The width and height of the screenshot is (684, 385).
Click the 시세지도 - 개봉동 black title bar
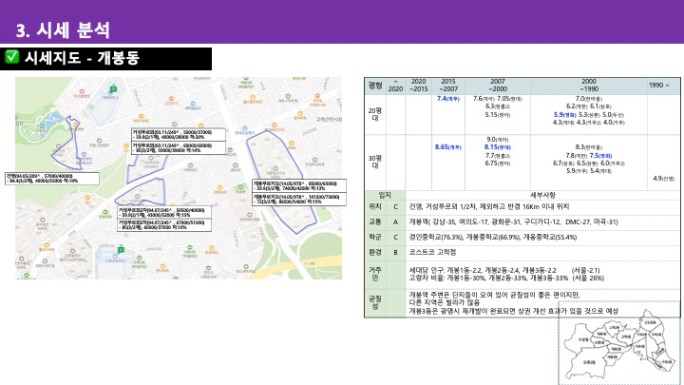point(106,58)
